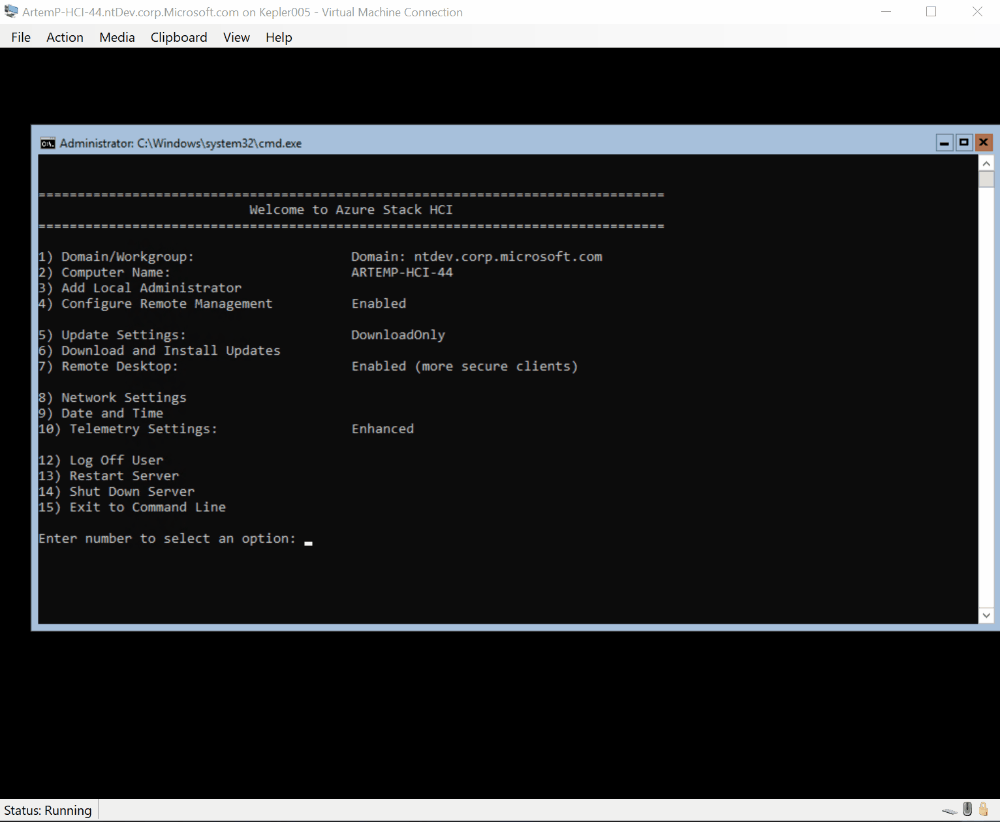Maximize the Virtual Machine Connection window
Screen dimensions: 1000x822
[931, 11]
